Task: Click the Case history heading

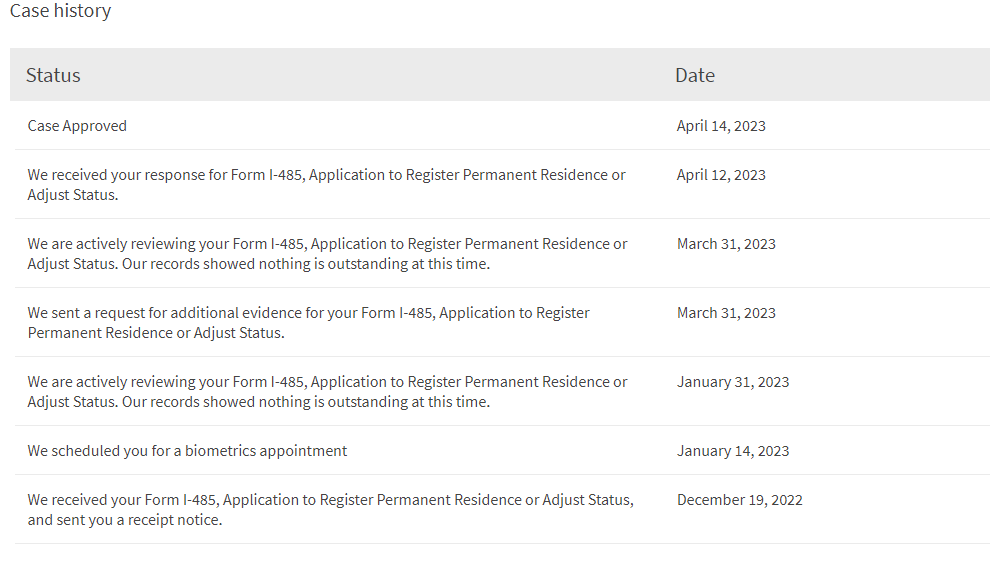Action: click(x=61, y=11)
